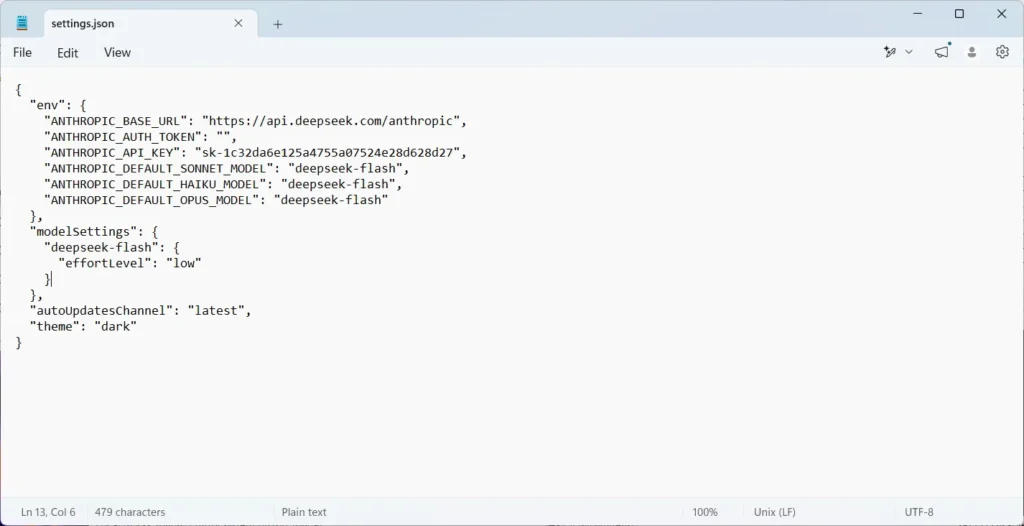Click the "autoUpdatesChannel" key
The width and height of the screenshot is (1024, 526).
point(102,311)
